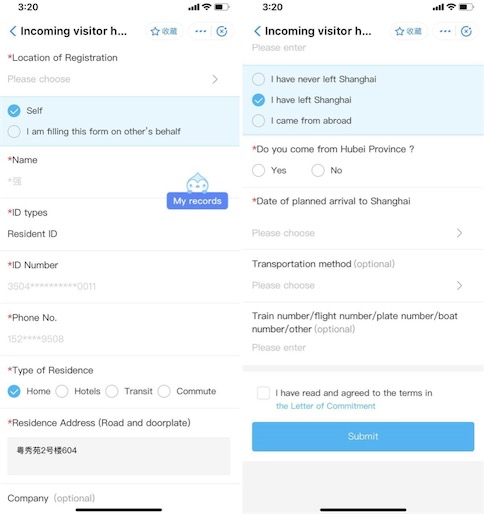Open the three-dot menu on the left screen
Screen dimensions: 484x514
point(201,31)
